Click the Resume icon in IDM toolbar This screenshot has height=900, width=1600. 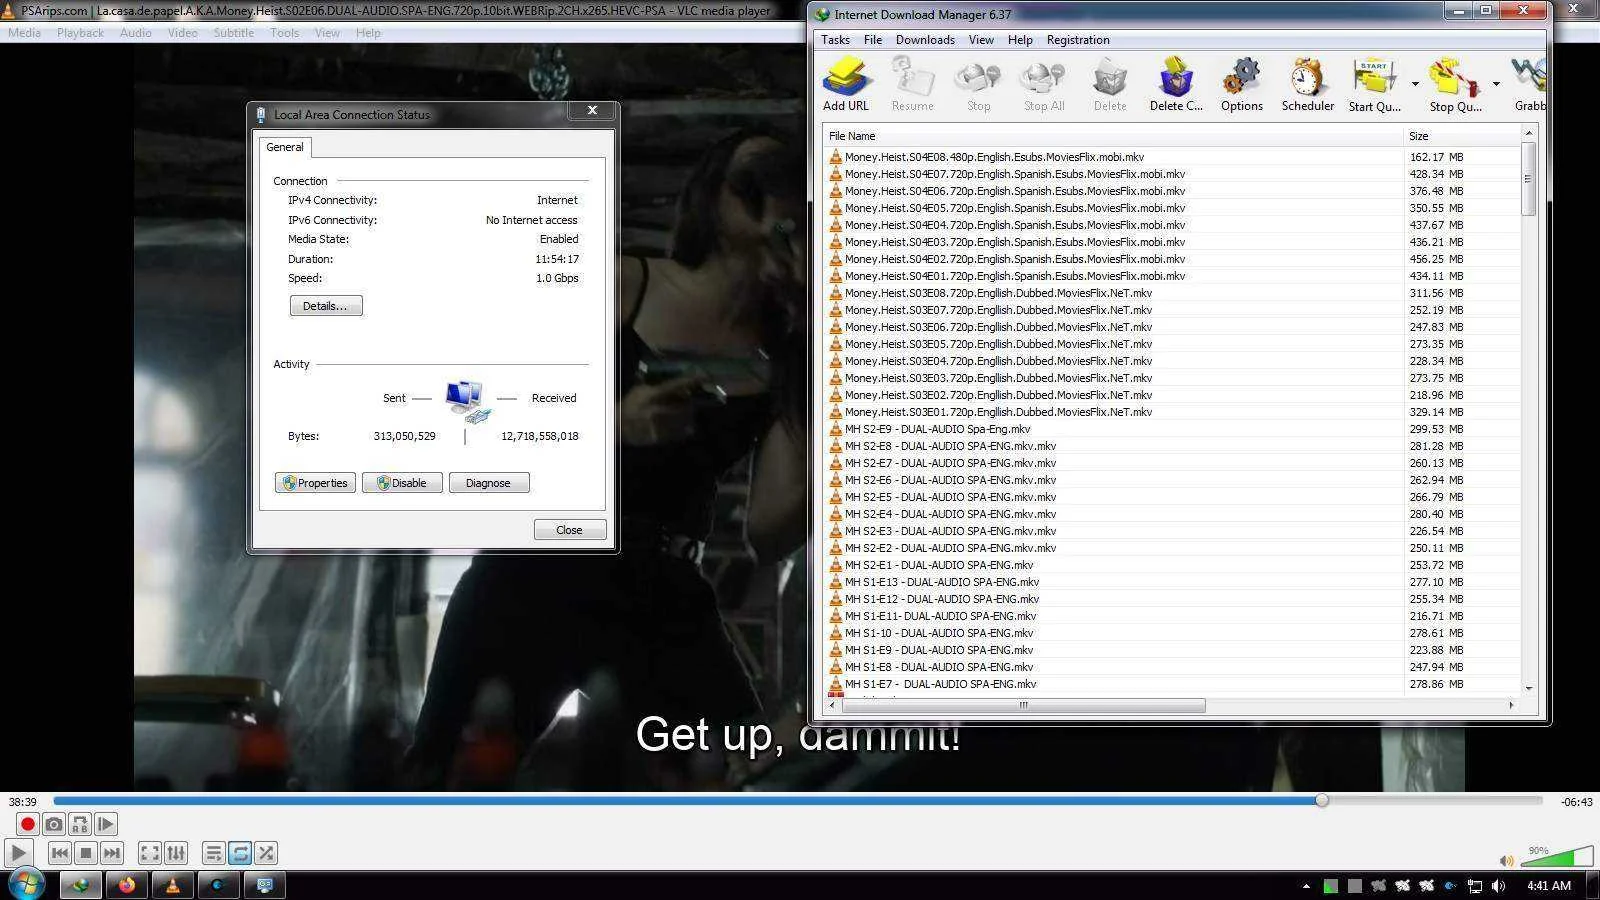point(912,84)
